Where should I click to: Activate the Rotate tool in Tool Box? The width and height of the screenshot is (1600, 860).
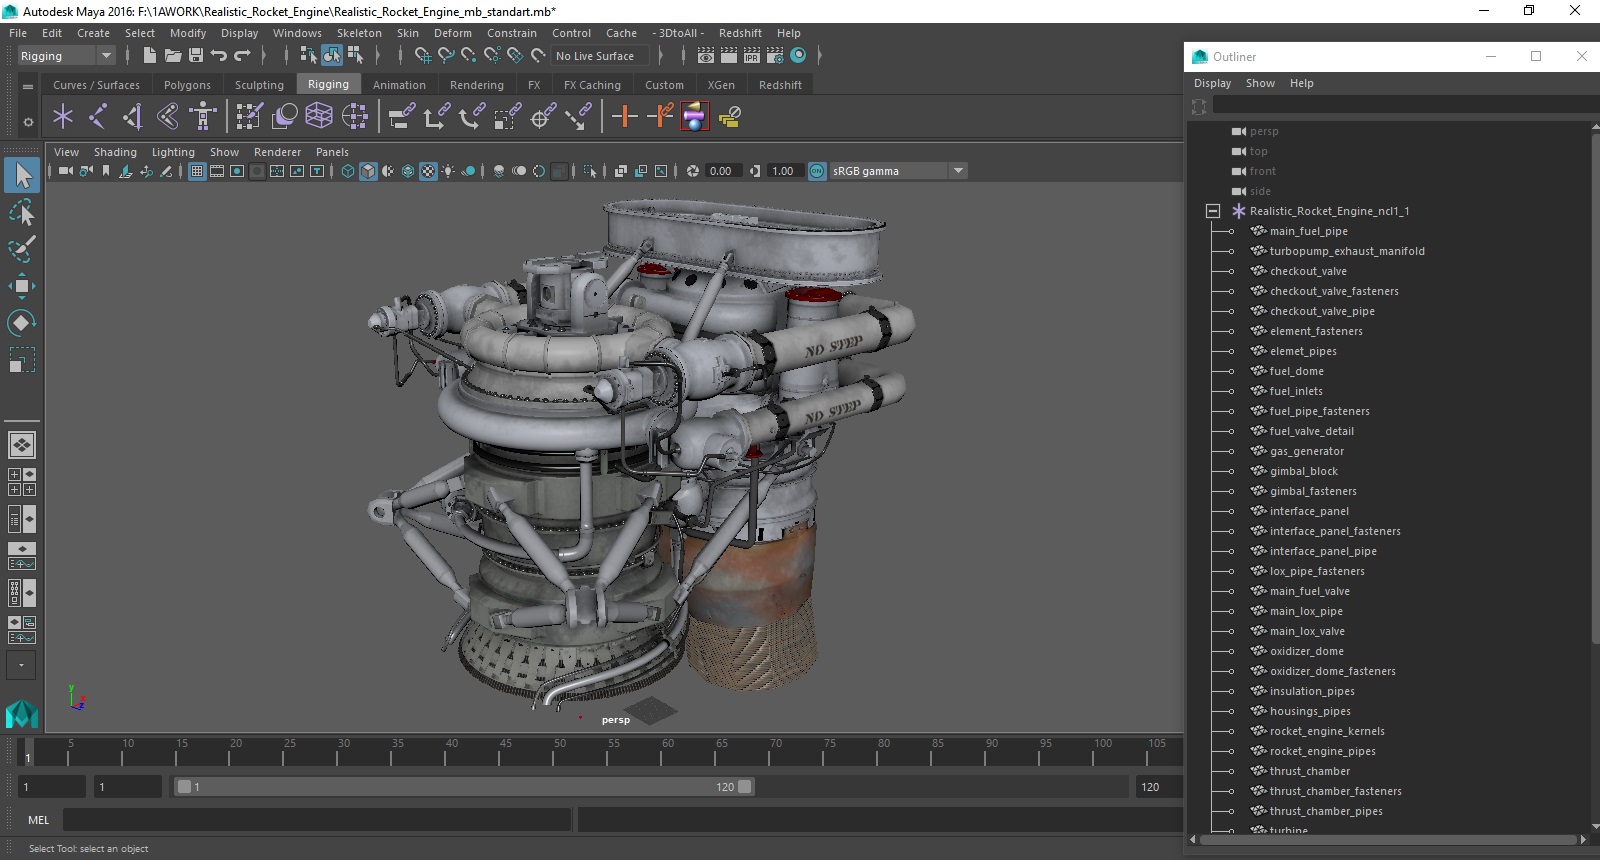(x=22, y=322)
